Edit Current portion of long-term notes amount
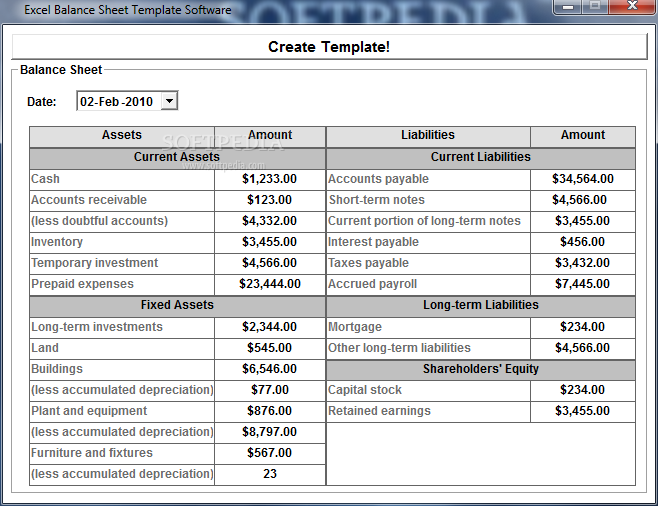Image resolution: width=658 pixels, height=506 pixels. [583, 221]
